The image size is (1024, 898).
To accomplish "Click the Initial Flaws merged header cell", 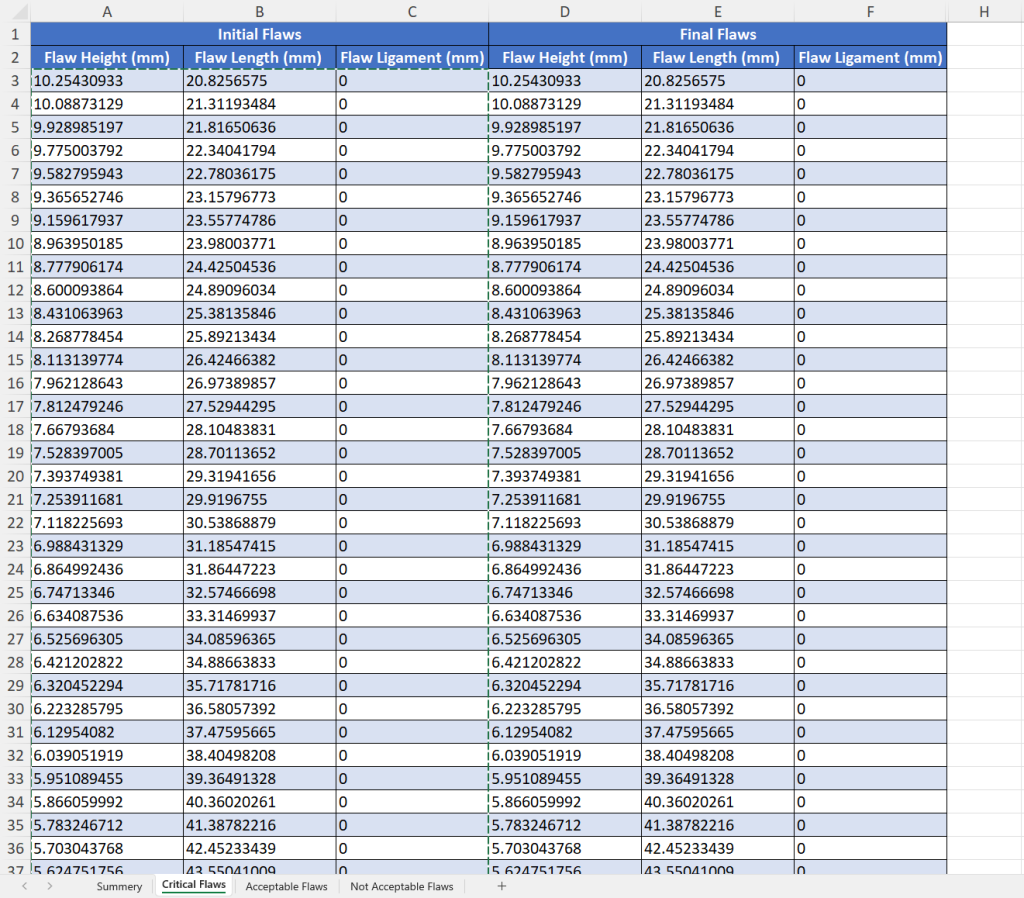I will click(x=259, y=34).
